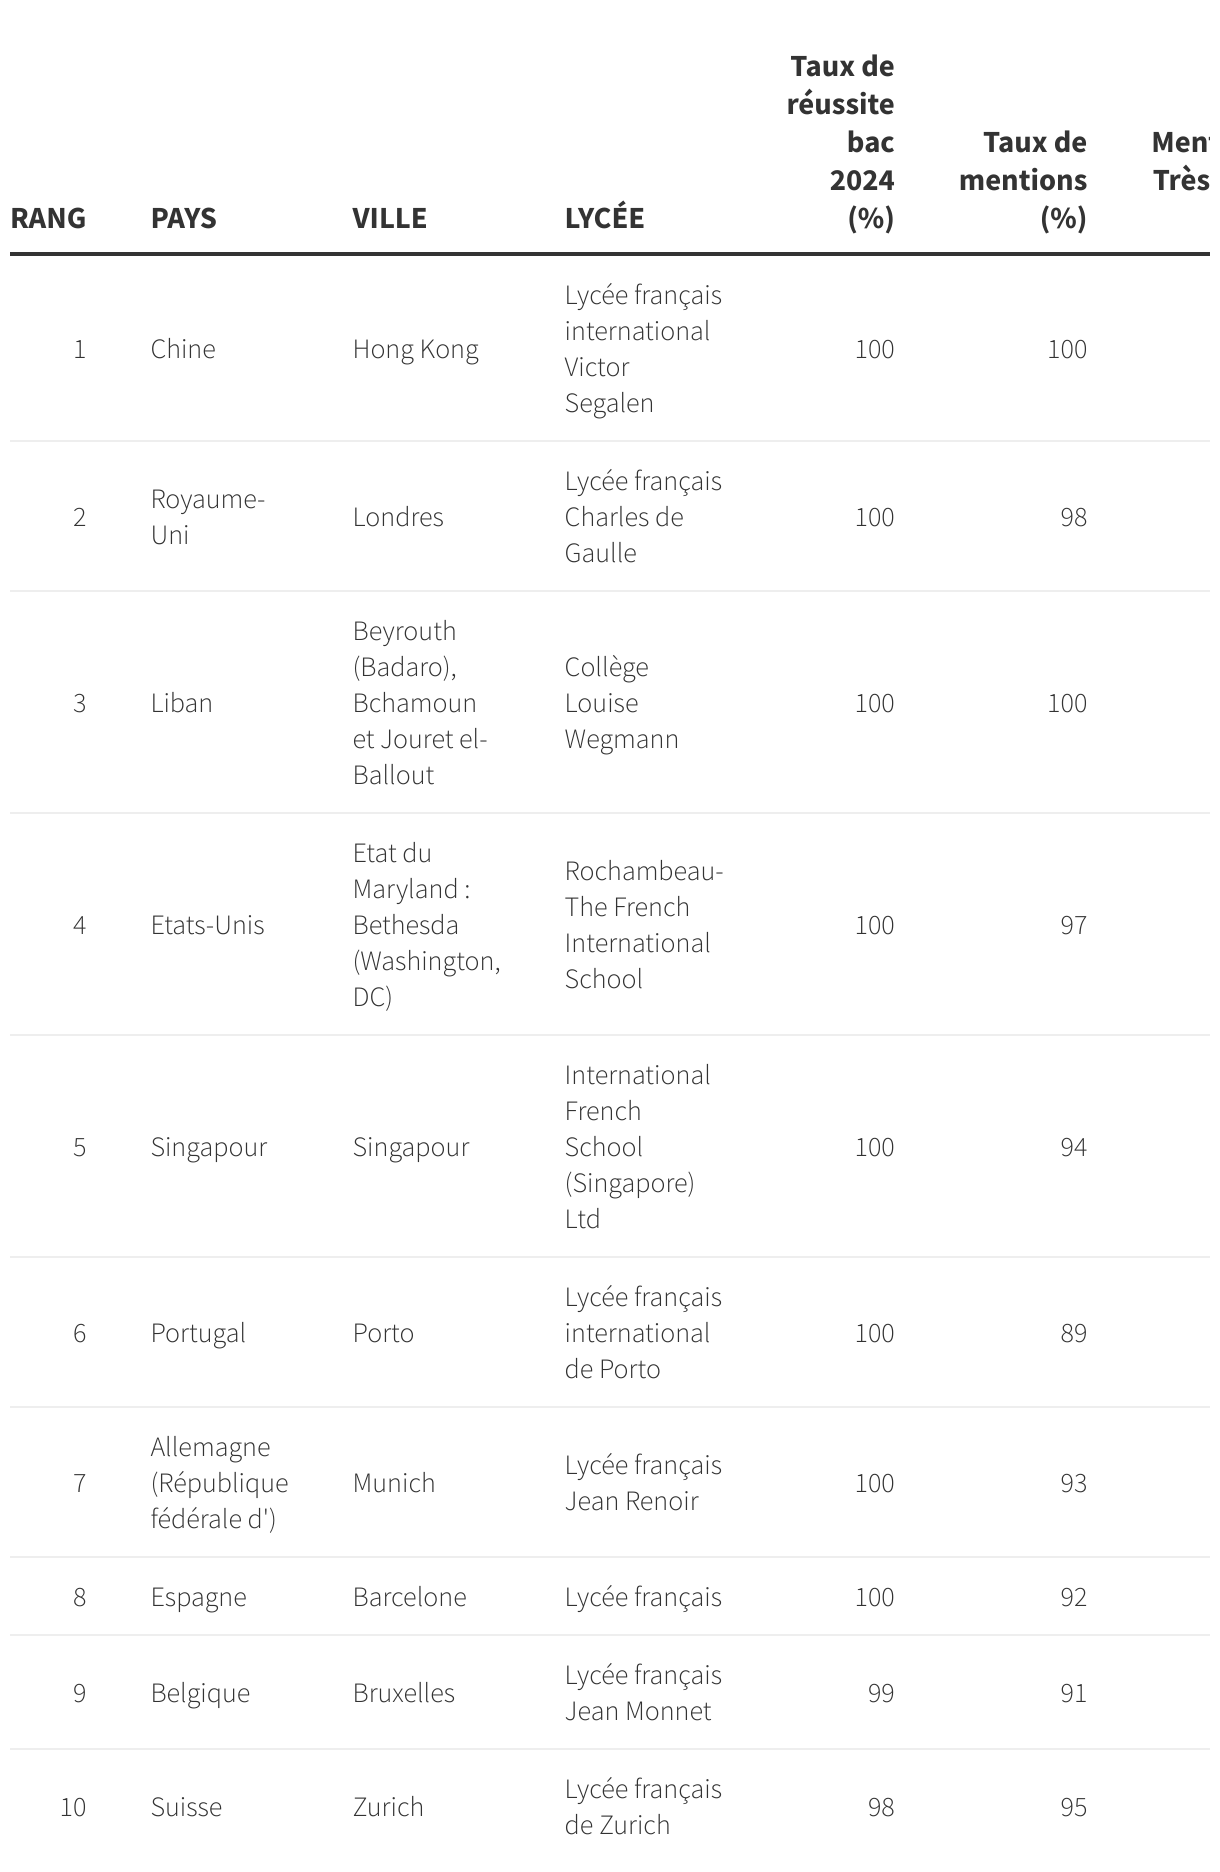Select the Royaume-Uni country cell

(x=207, y=517)
